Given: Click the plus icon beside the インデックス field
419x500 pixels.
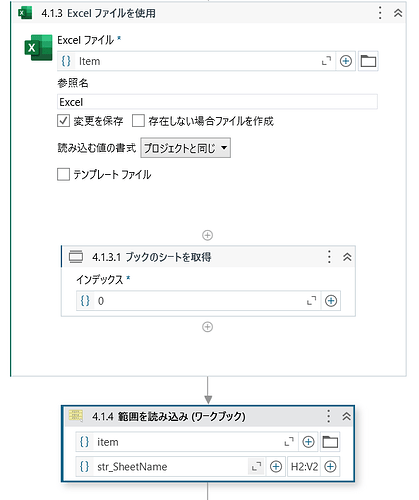Looking at the screenshot, I should click(331, 301).
